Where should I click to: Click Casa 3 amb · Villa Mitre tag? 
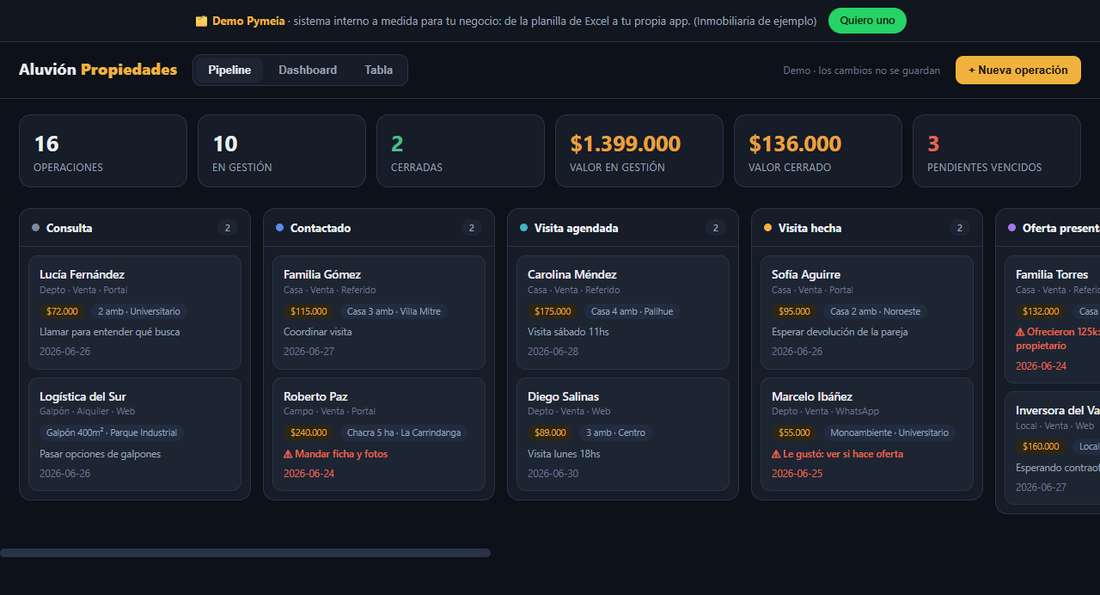(394, 312)
